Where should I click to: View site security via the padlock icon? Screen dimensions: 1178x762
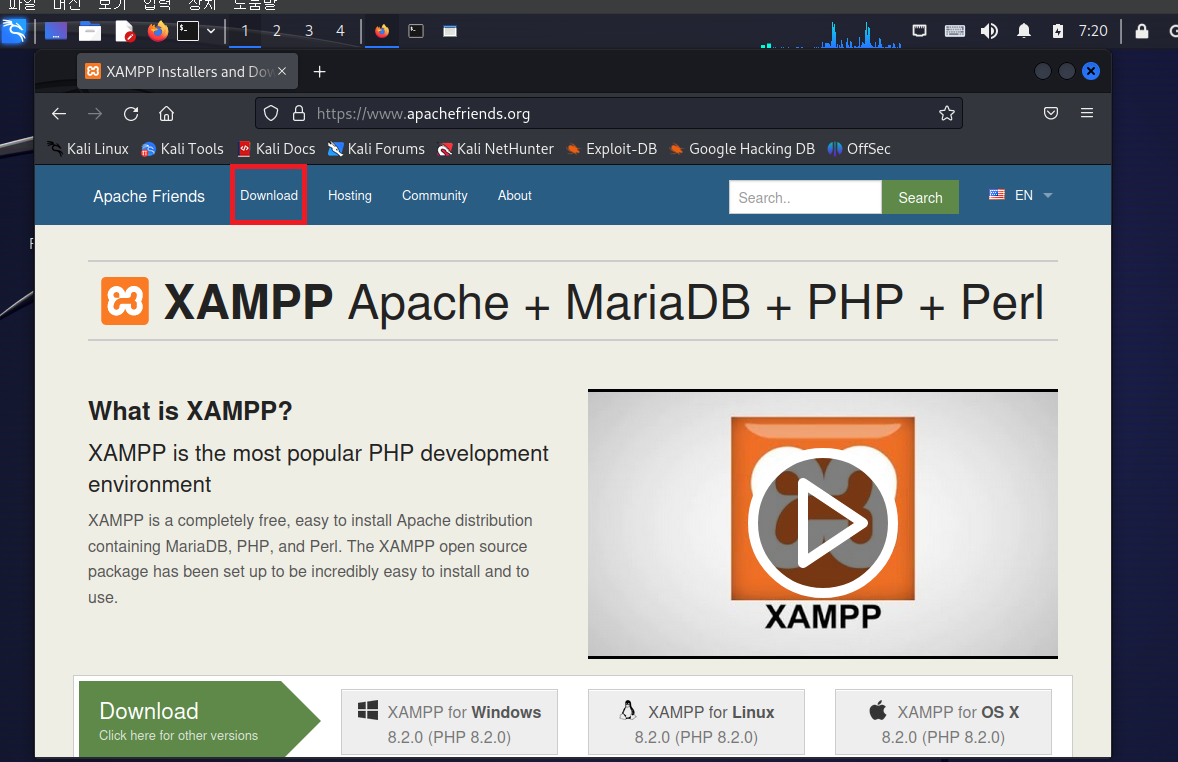pyautogui.click(x=299, y=113)
